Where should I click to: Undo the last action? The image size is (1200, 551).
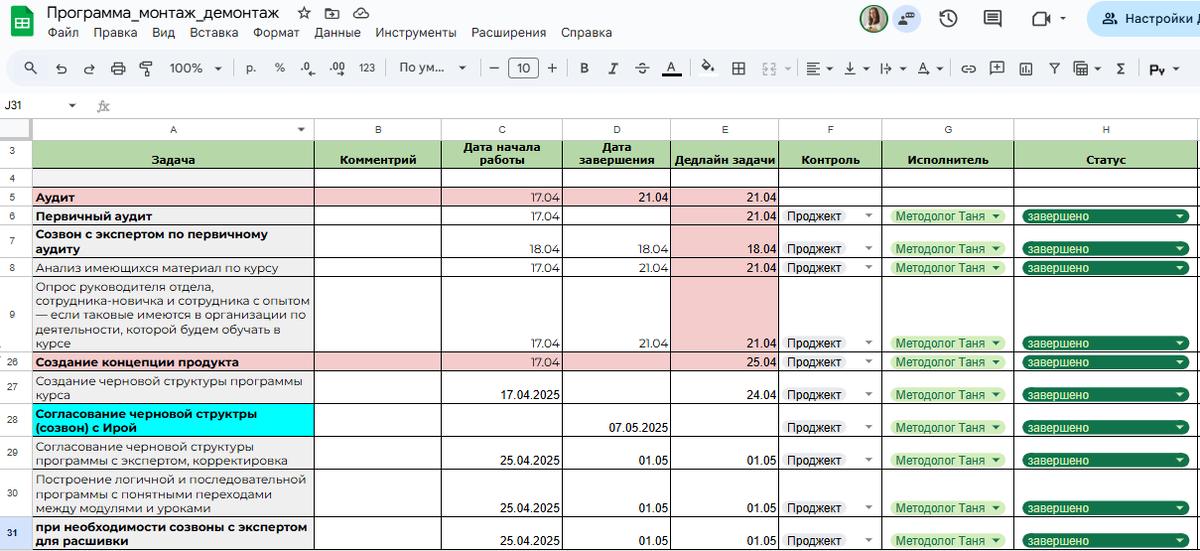[61, 68]
